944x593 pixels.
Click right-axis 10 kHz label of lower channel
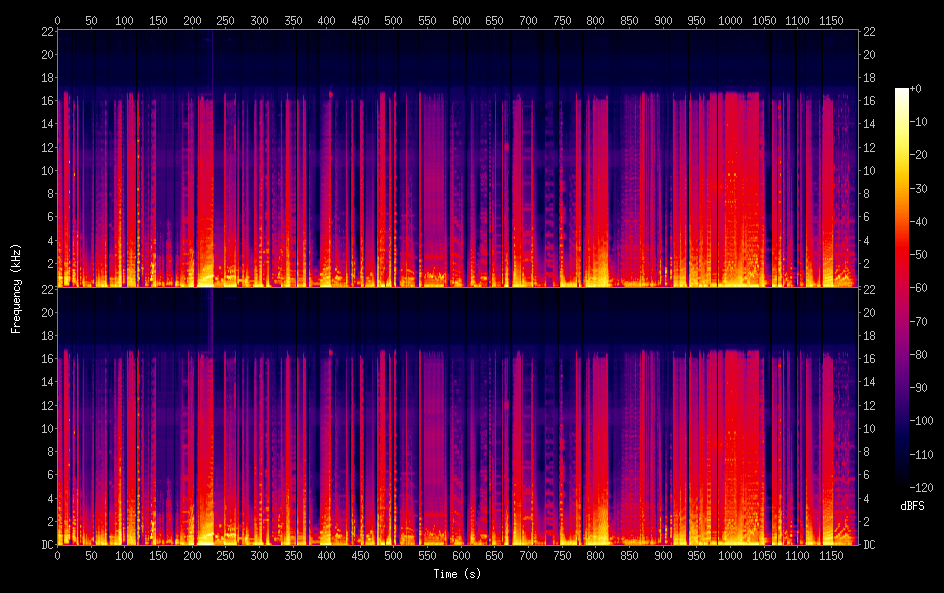[x=870, y=428]
